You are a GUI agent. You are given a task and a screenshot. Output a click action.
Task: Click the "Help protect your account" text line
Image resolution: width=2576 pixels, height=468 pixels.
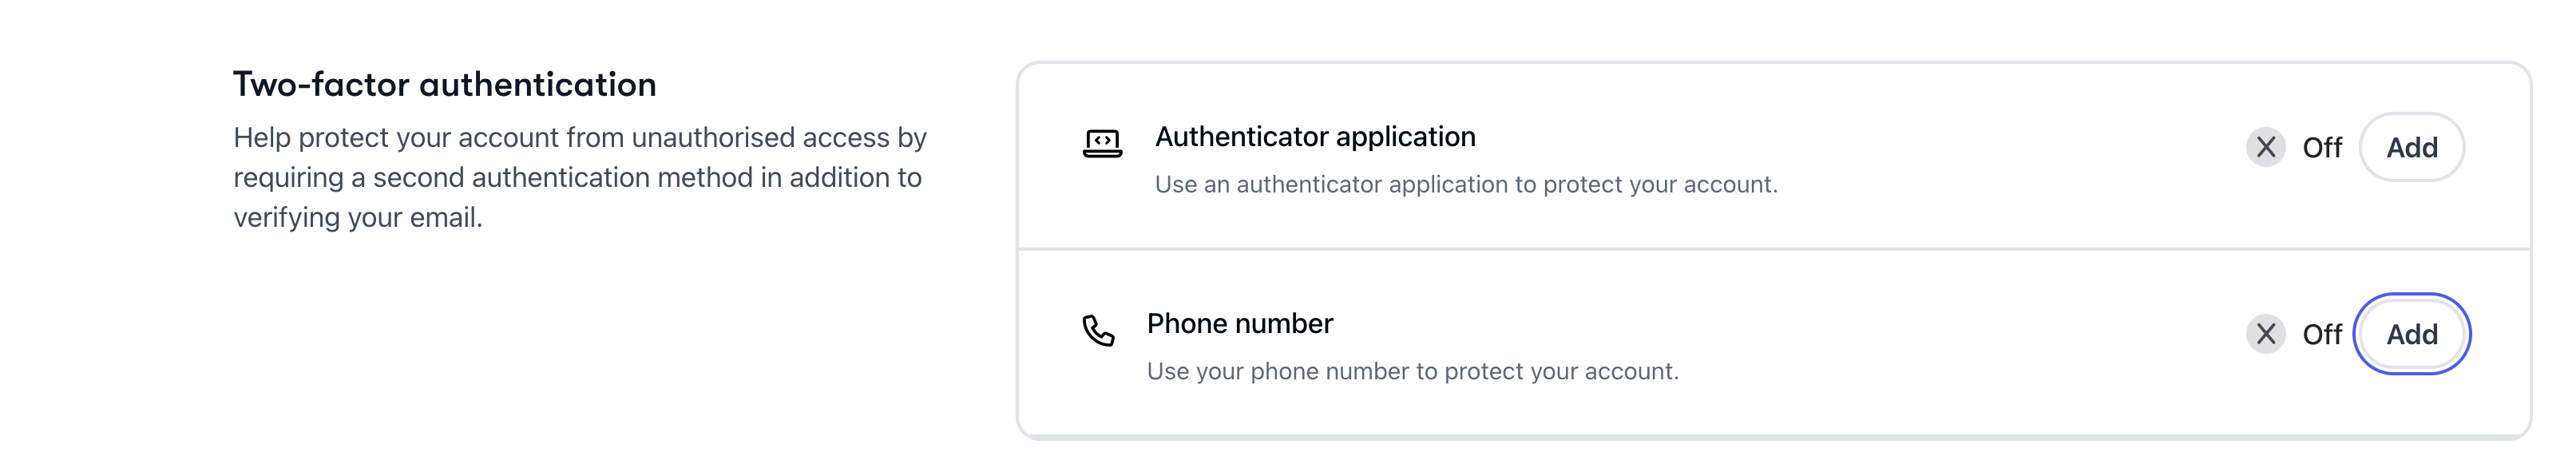coord(579,137)
